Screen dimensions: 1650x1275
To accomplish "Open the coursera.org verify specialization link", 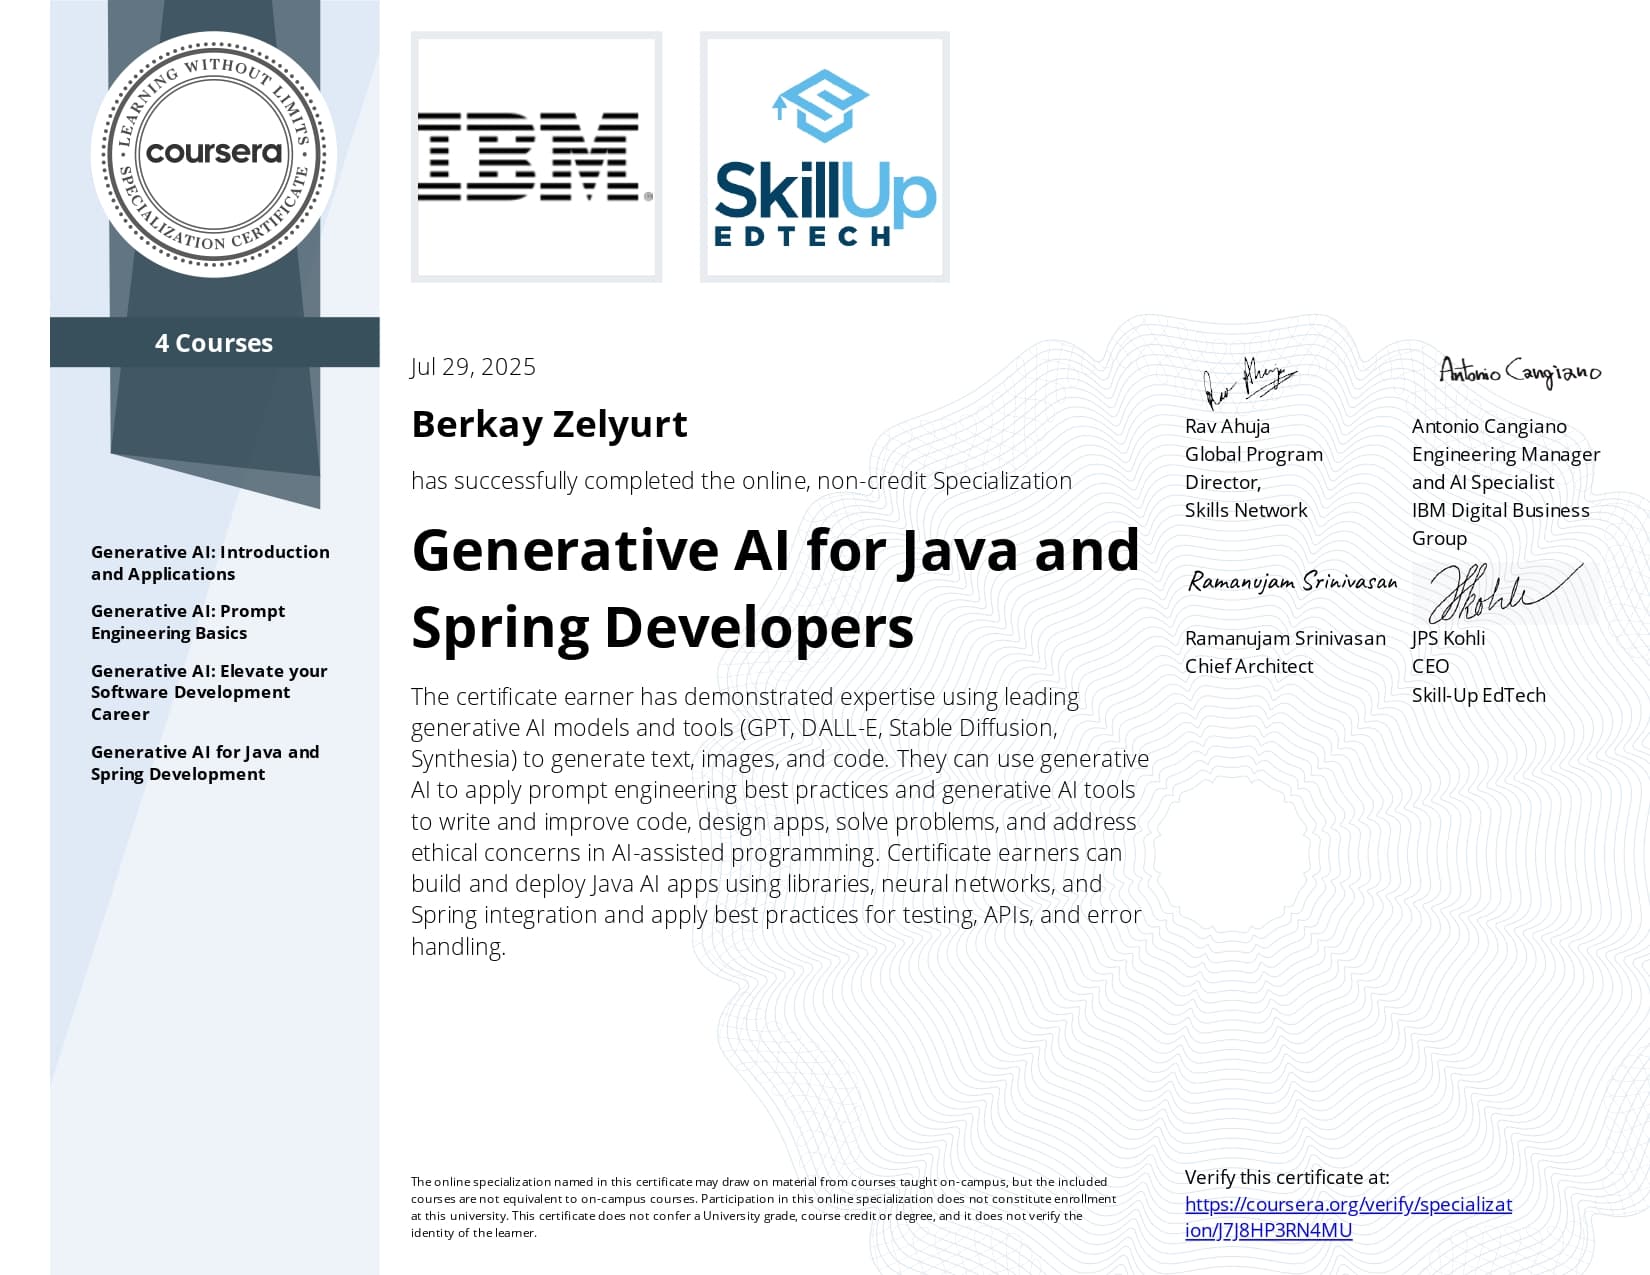I will pos(1348,1217).
